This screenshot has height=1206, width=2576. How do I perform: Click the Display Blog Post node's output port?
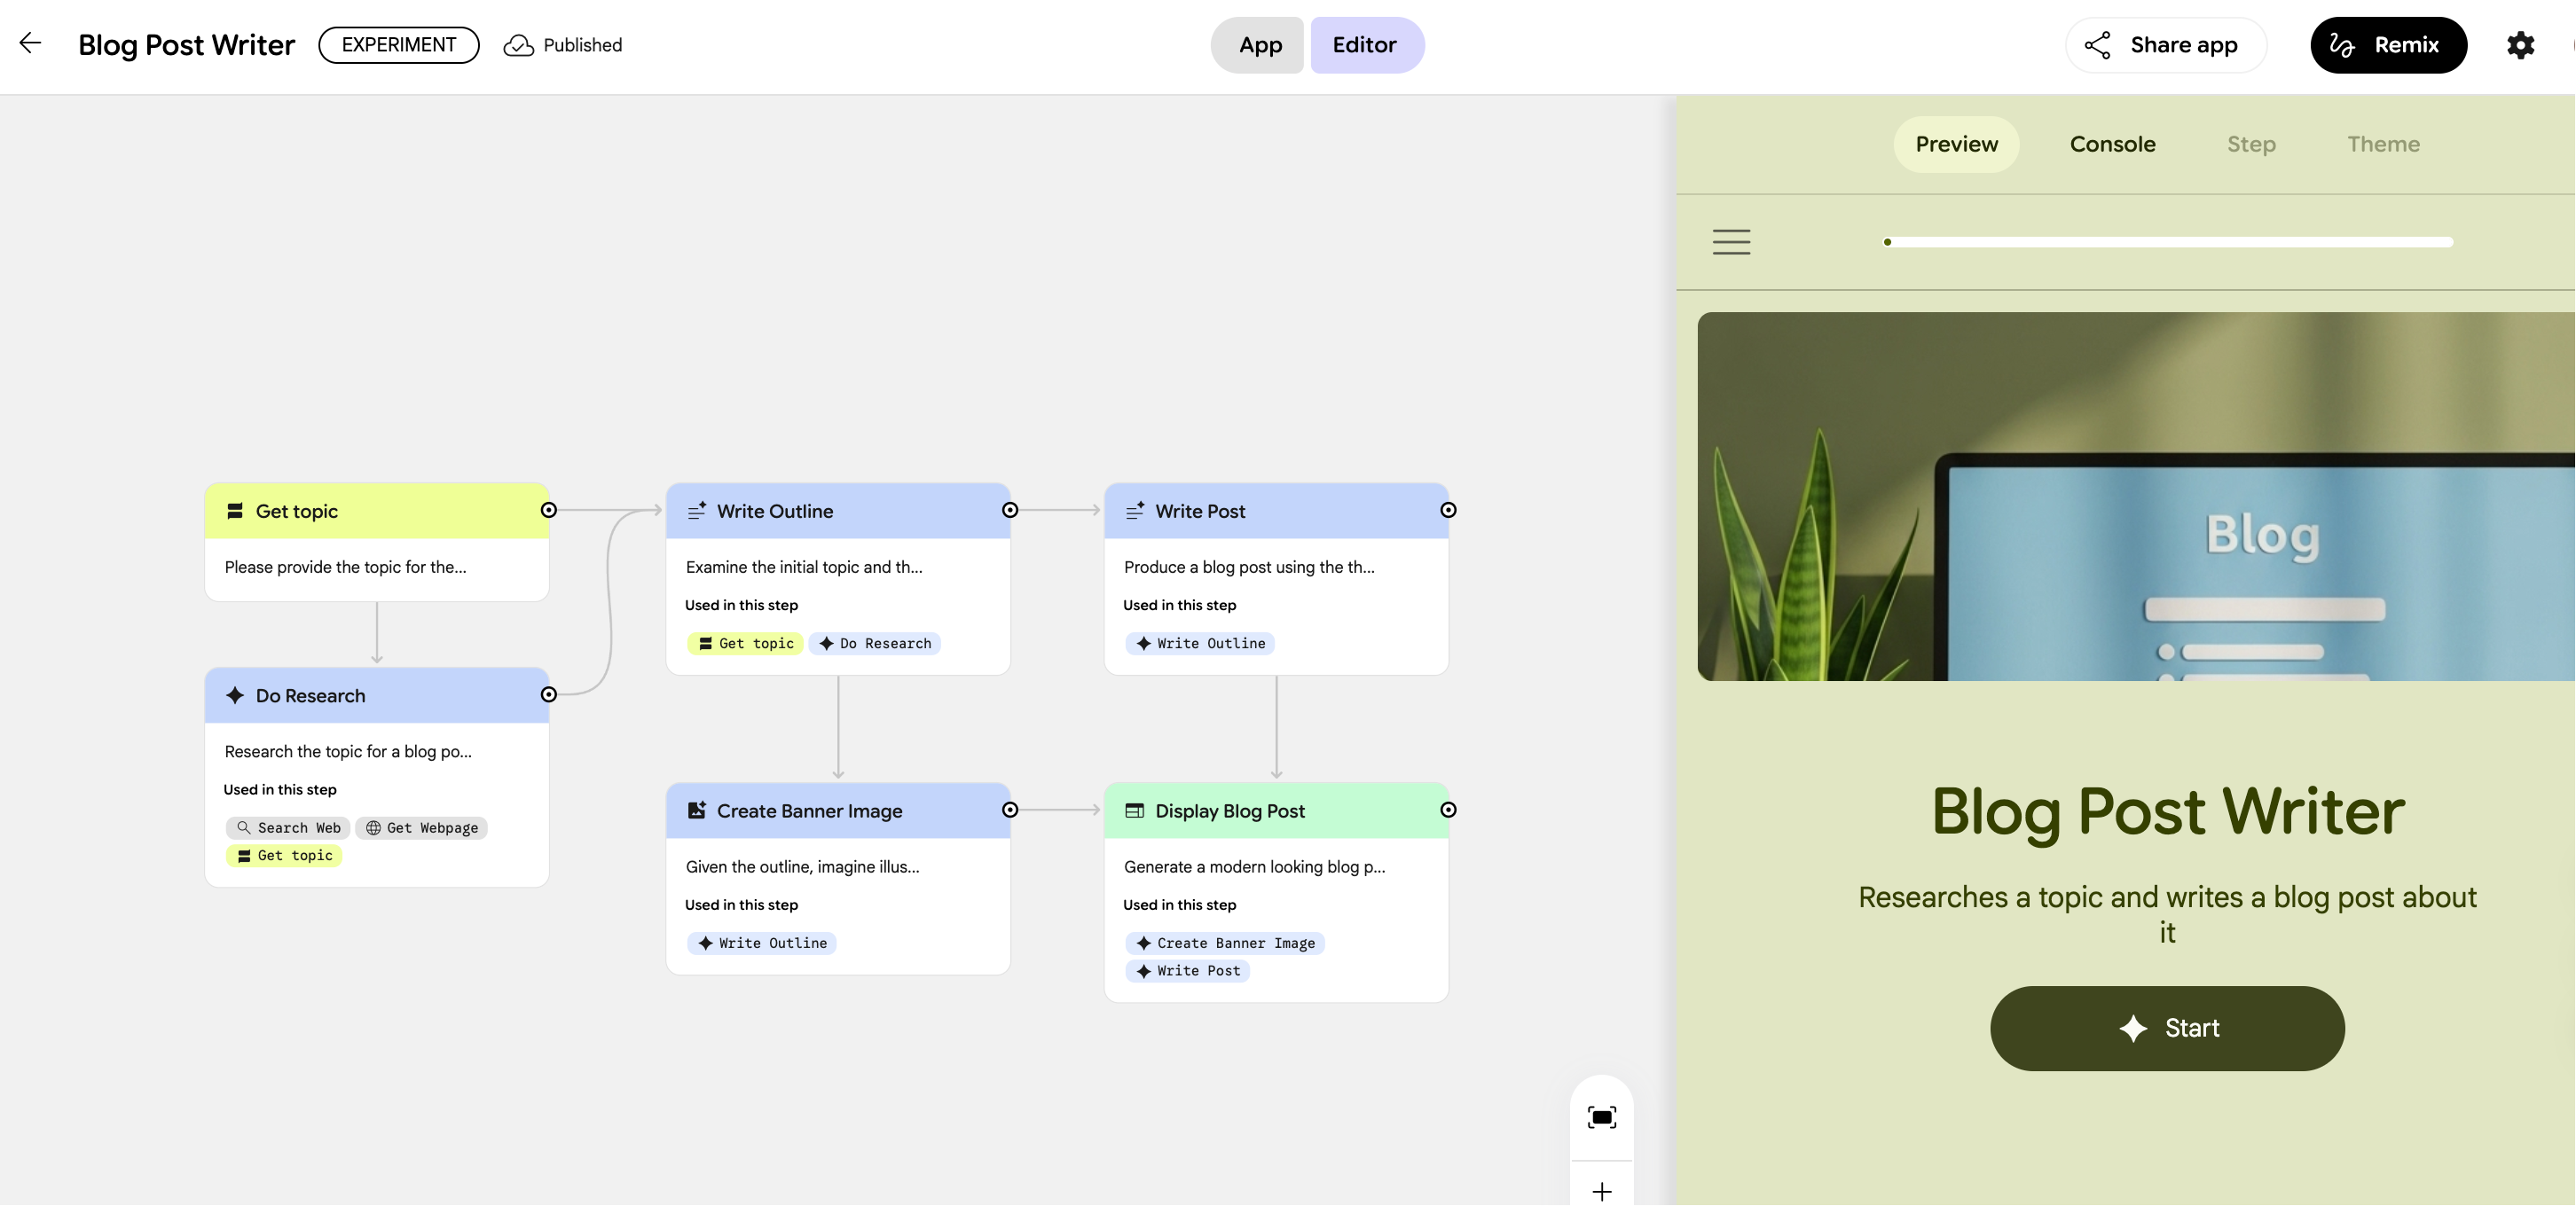1448,809
